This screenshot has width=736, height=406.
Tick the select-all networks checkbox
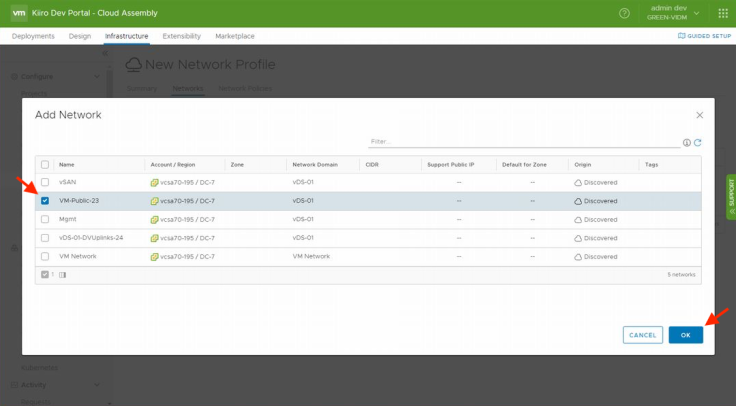[45, 165]
